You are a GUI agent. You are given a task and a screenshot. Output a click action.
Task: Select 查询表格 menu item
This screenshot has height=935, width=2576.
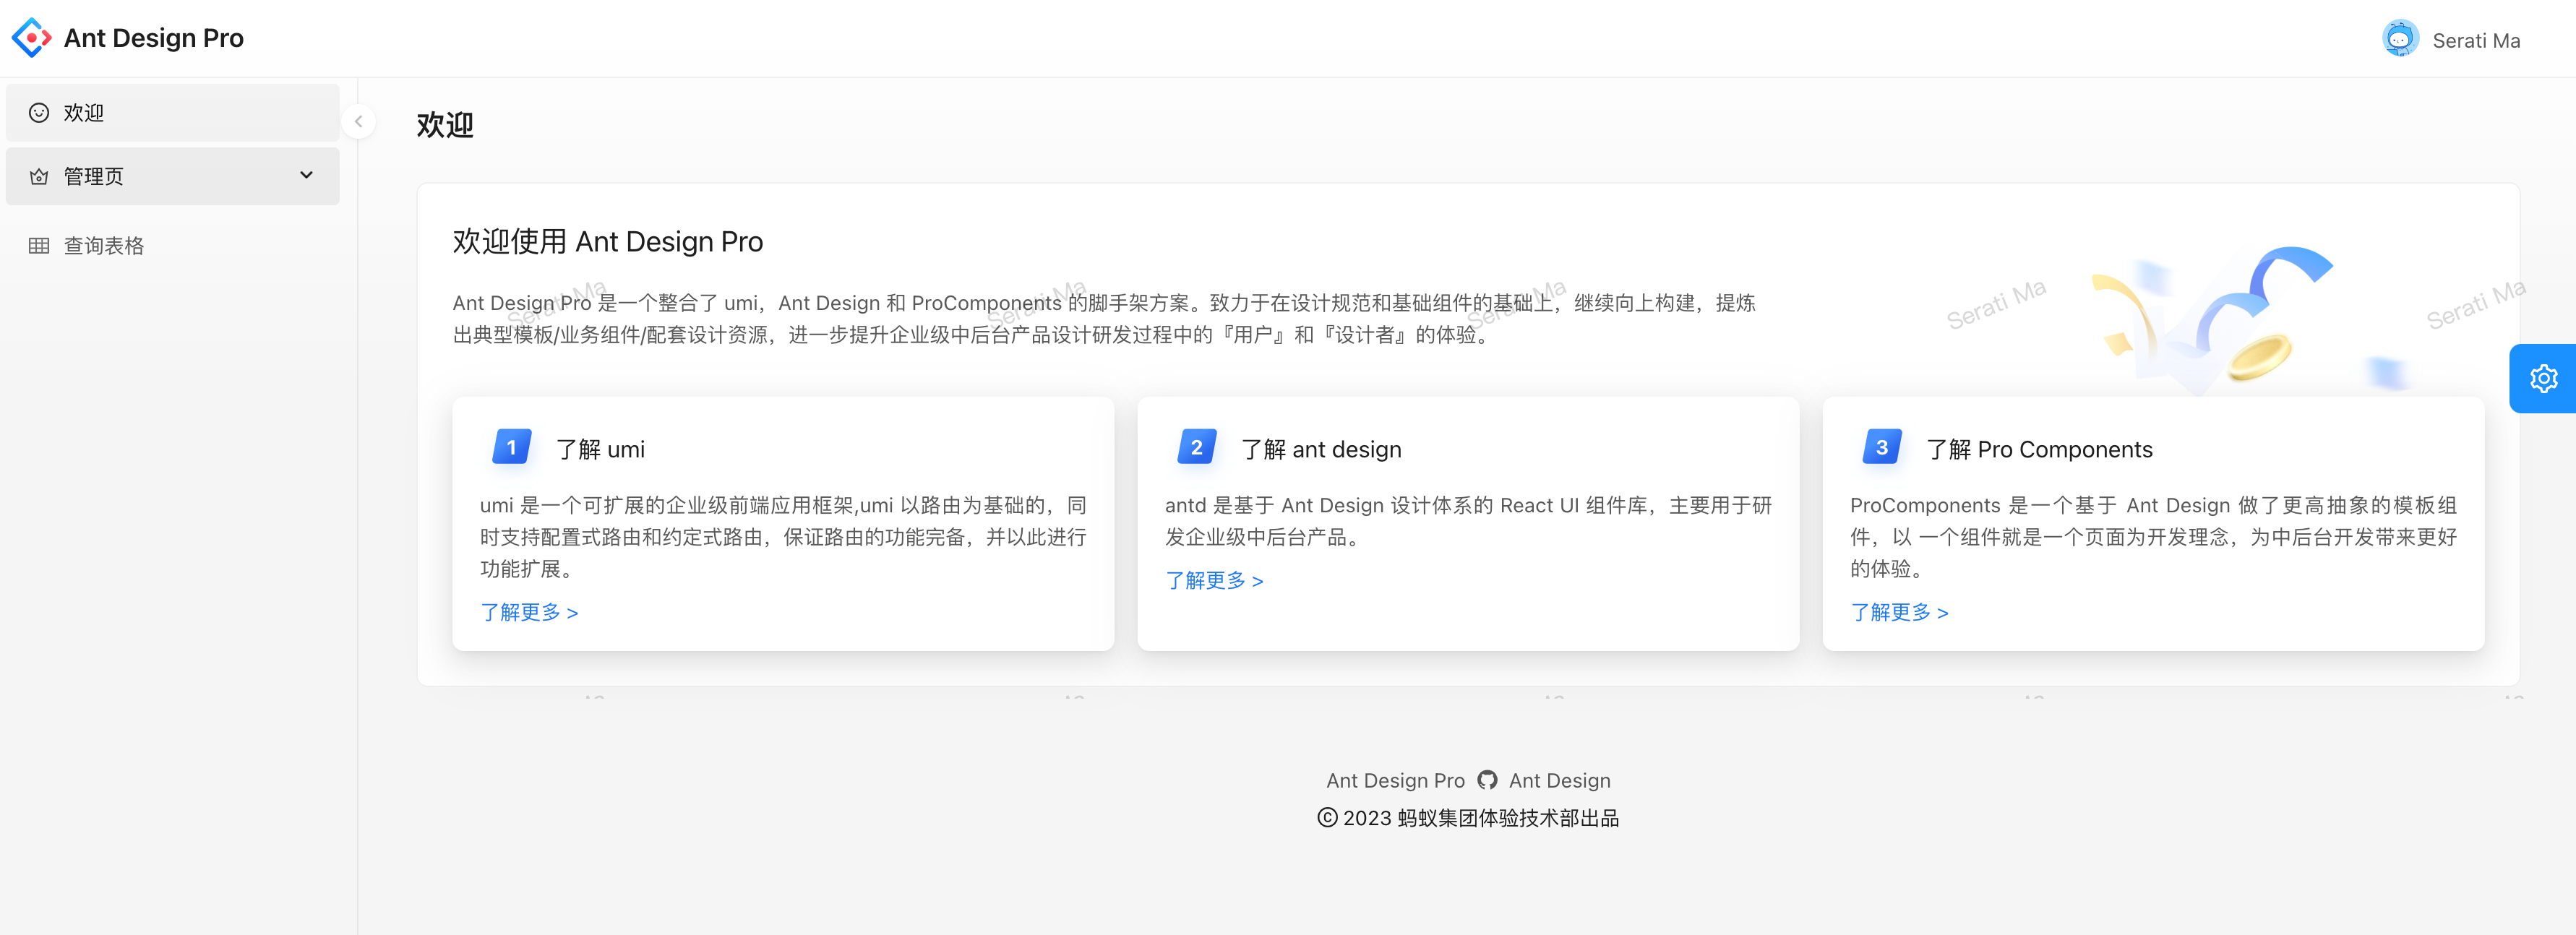[x=104, y=246]
